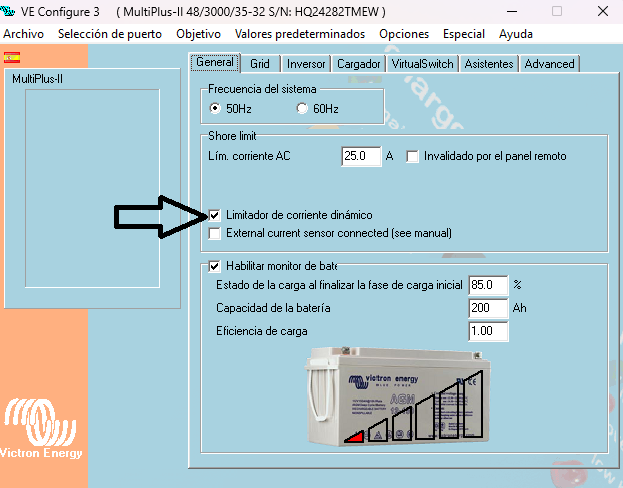Open the Opciones menu

click(x=404, y=34)
